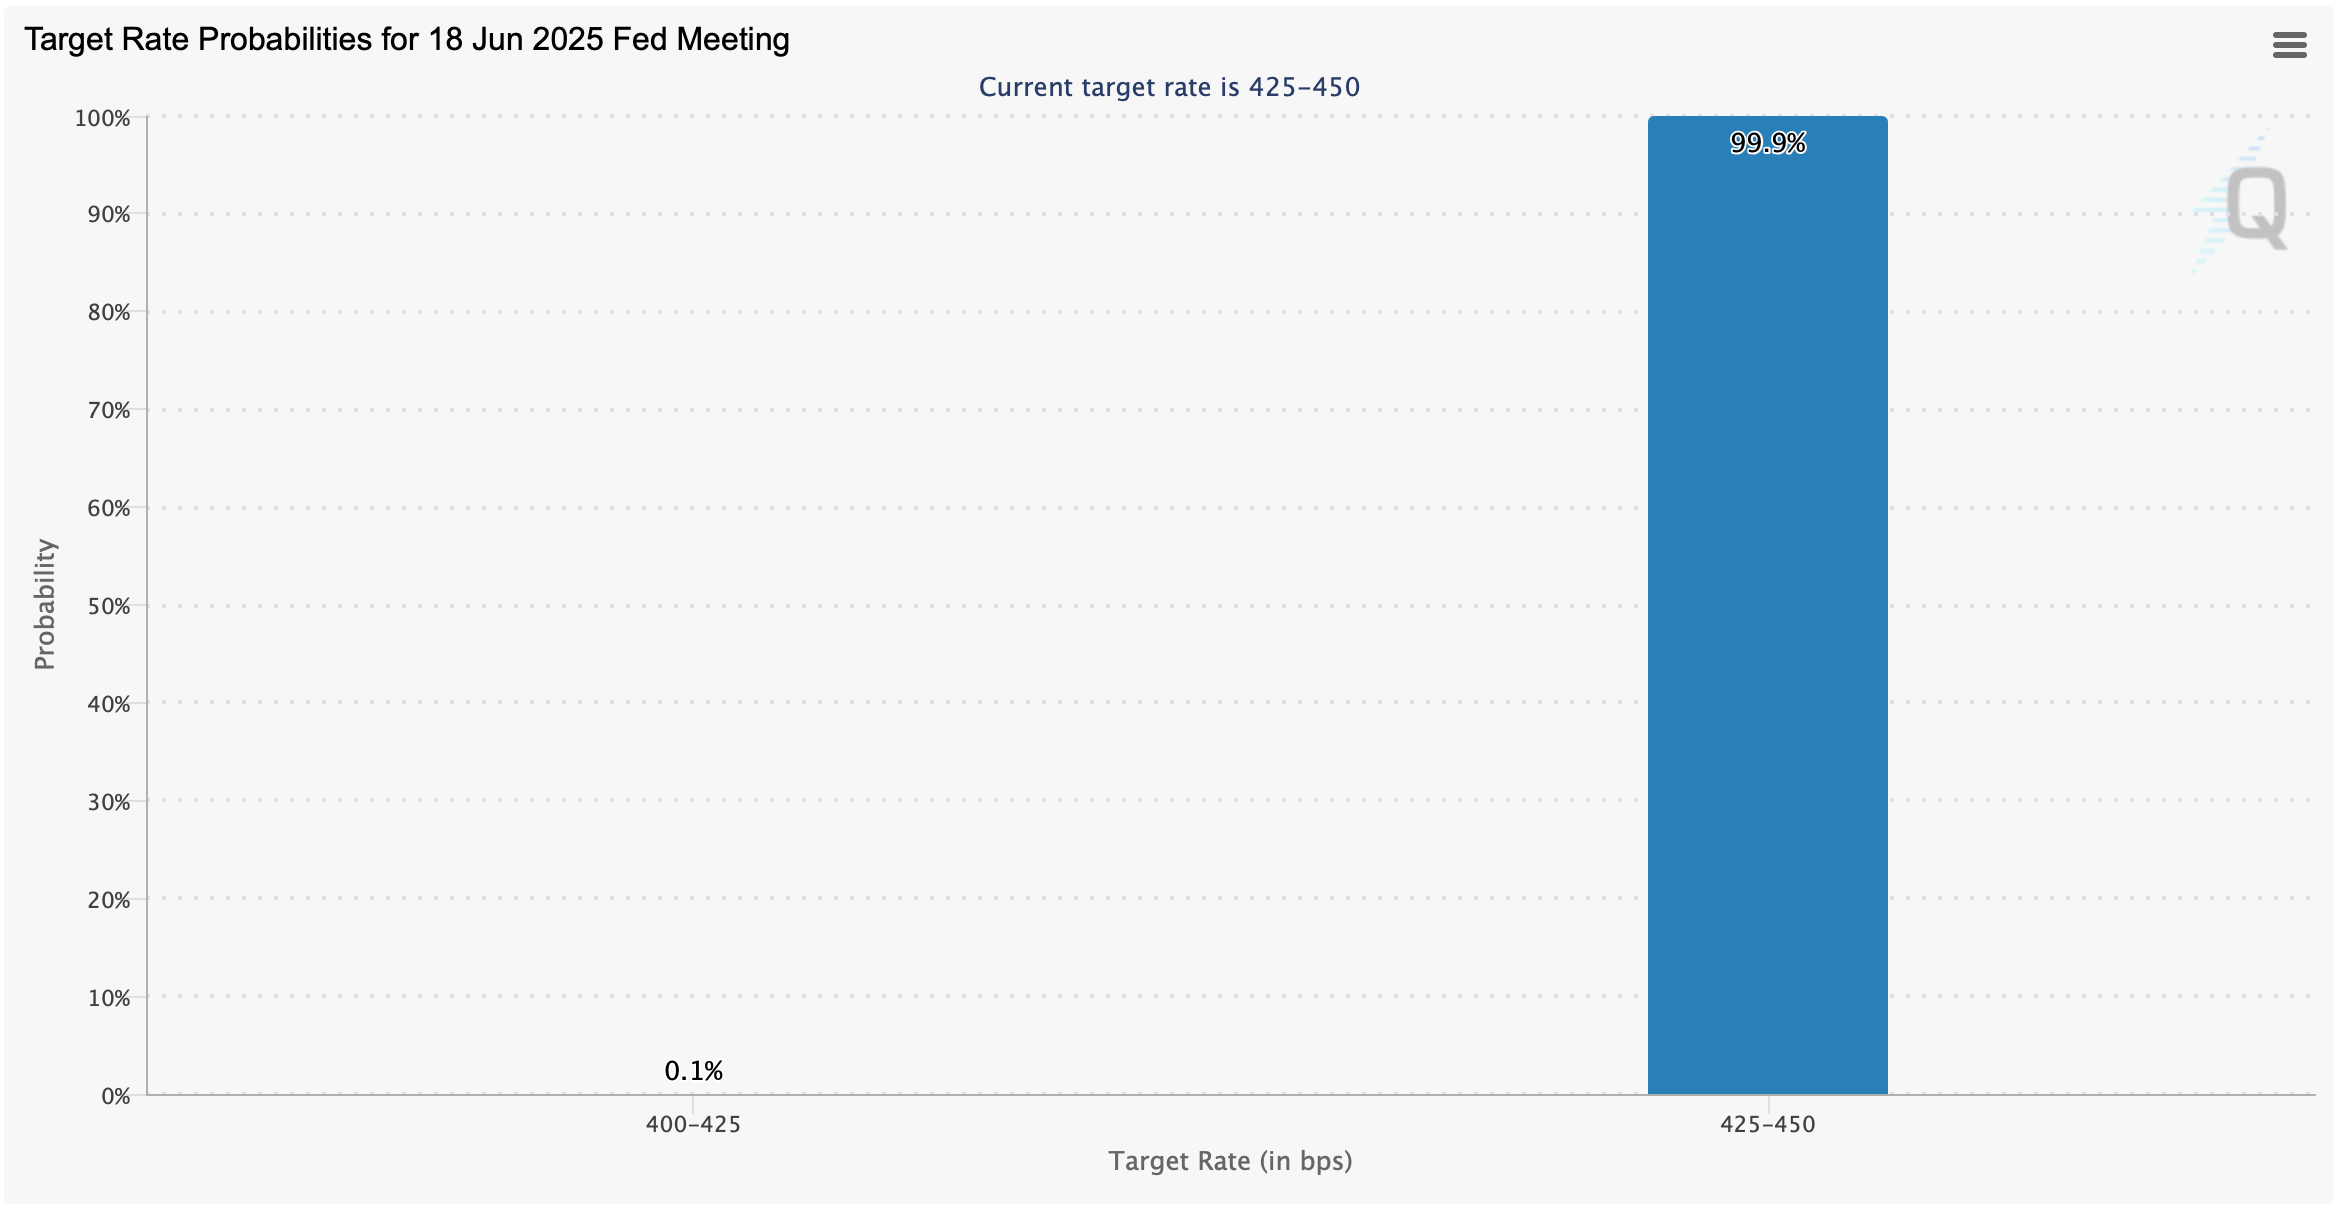The height and width of the screenshot is (1210, 2346).
Task: Click the 90% y-axis tick label
Action: click(x=109, y=214)
